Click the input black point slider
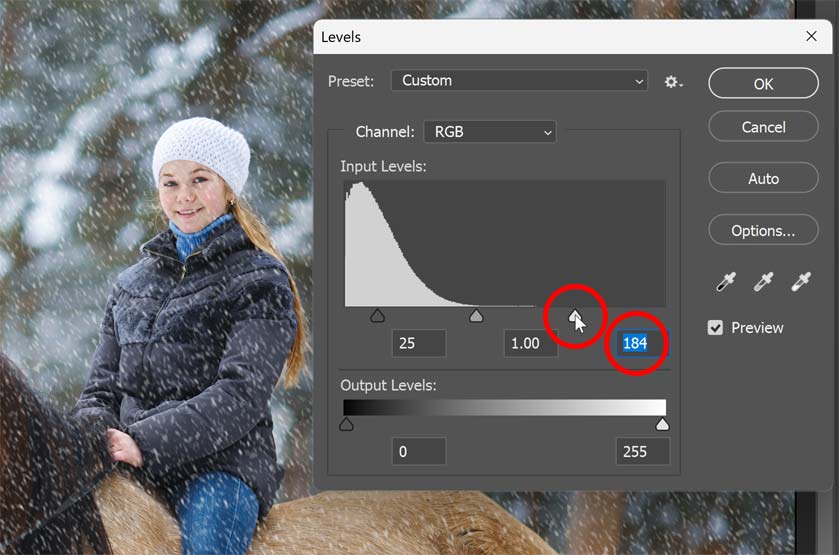The width and height of the screenshot is (839, 555). tap(377, 315)
